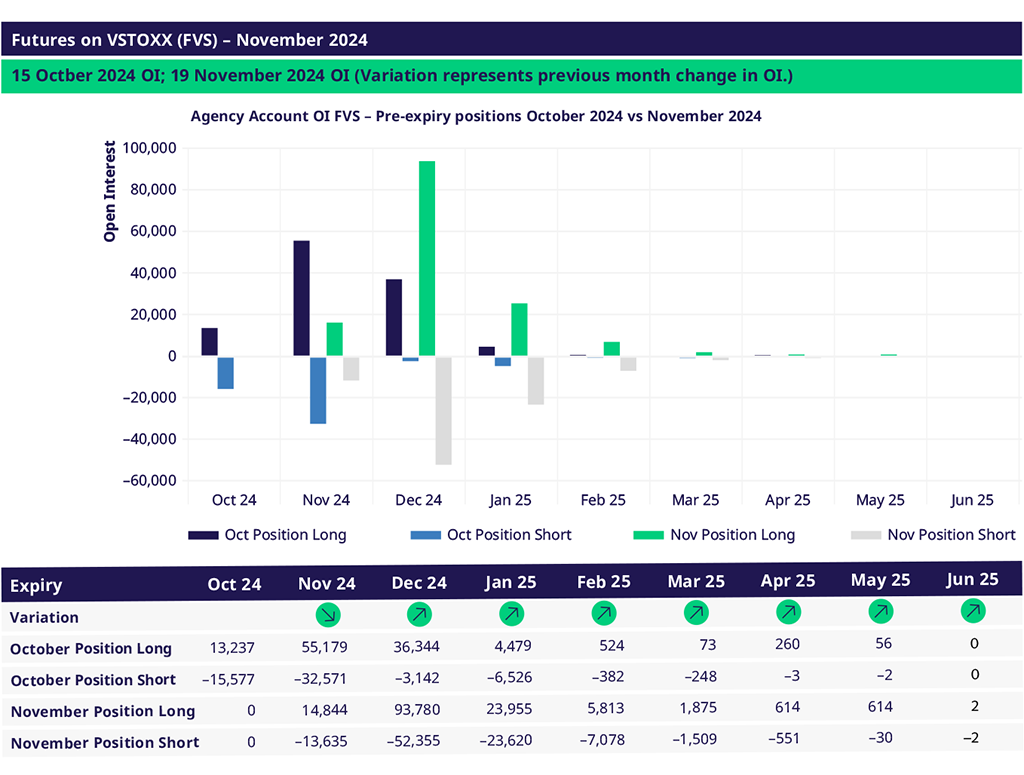
Task: Click the November Position Long row label
Action: point(102,712)
